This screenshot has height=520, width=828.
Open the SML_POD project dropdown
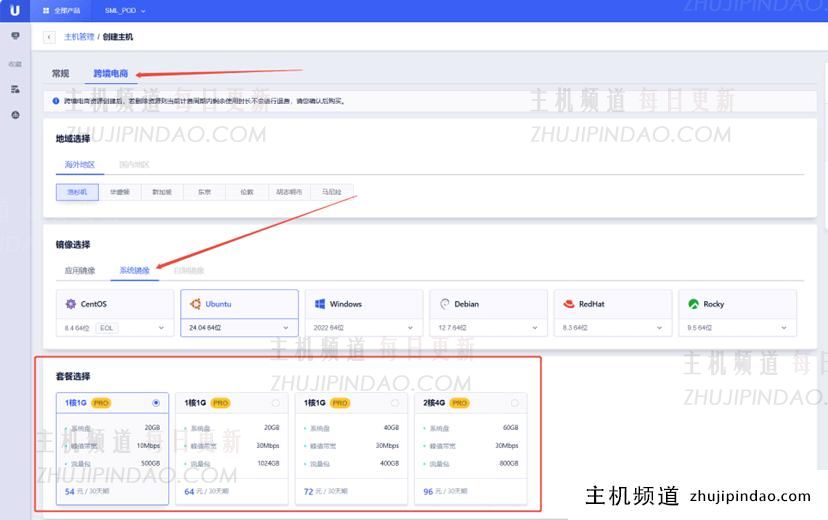(125, 10)
